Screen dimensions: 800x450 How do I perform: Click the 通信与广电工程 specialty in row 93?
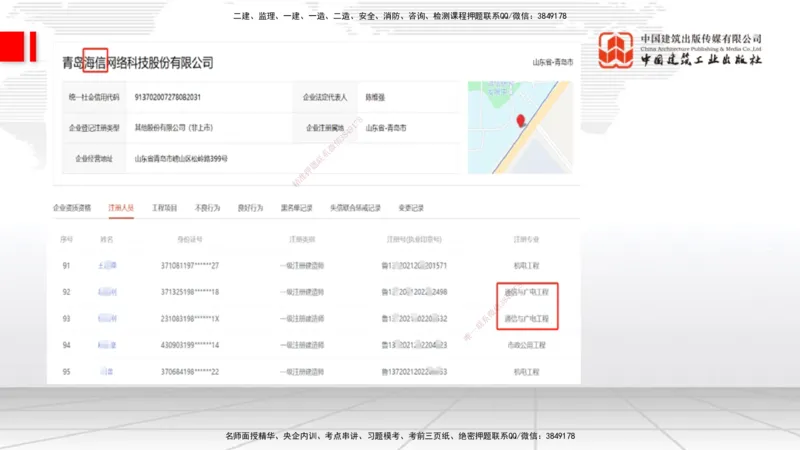coord(527,318)
